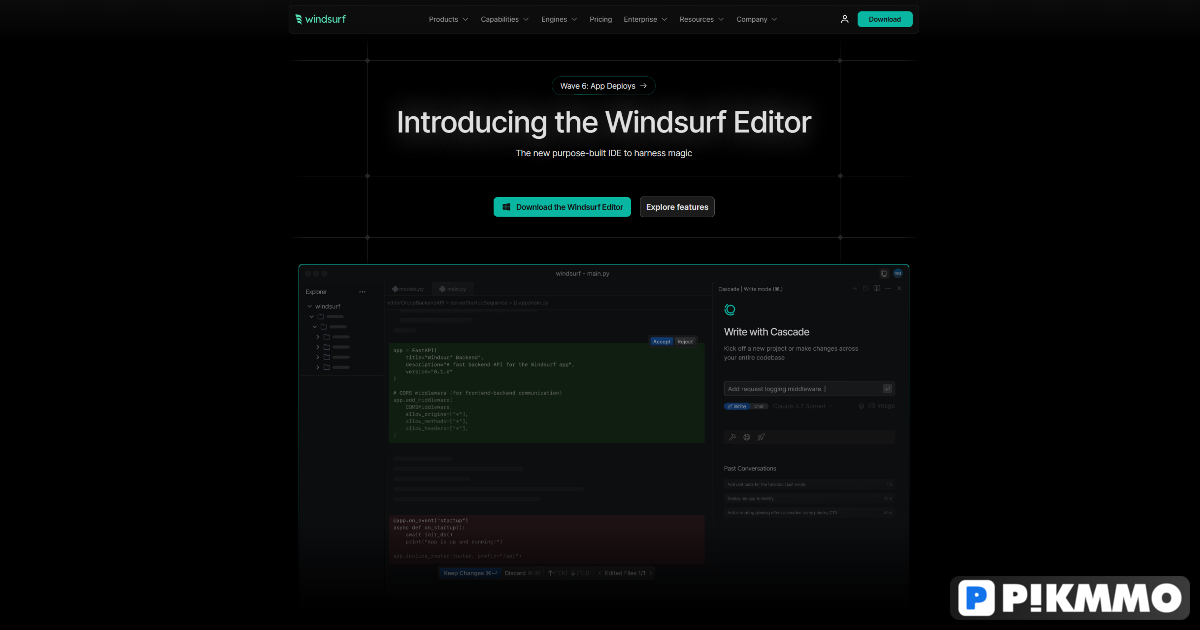The height and width of the screenshot is (630, 1200).
Task: Open the Cascade panel more options icon
Action: (x=888, y=288)
